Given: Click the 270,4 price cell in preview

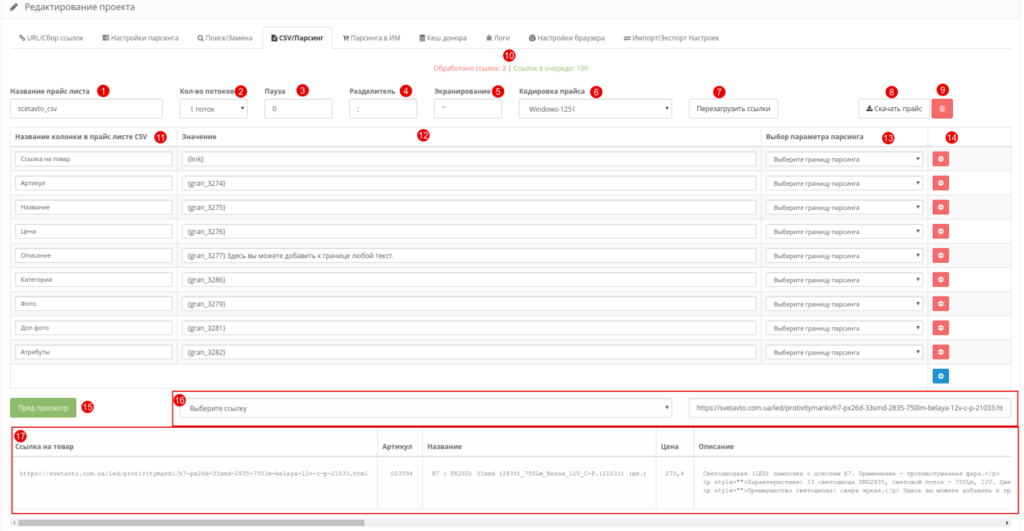Looking at the screenshot, I should point(675,474).
